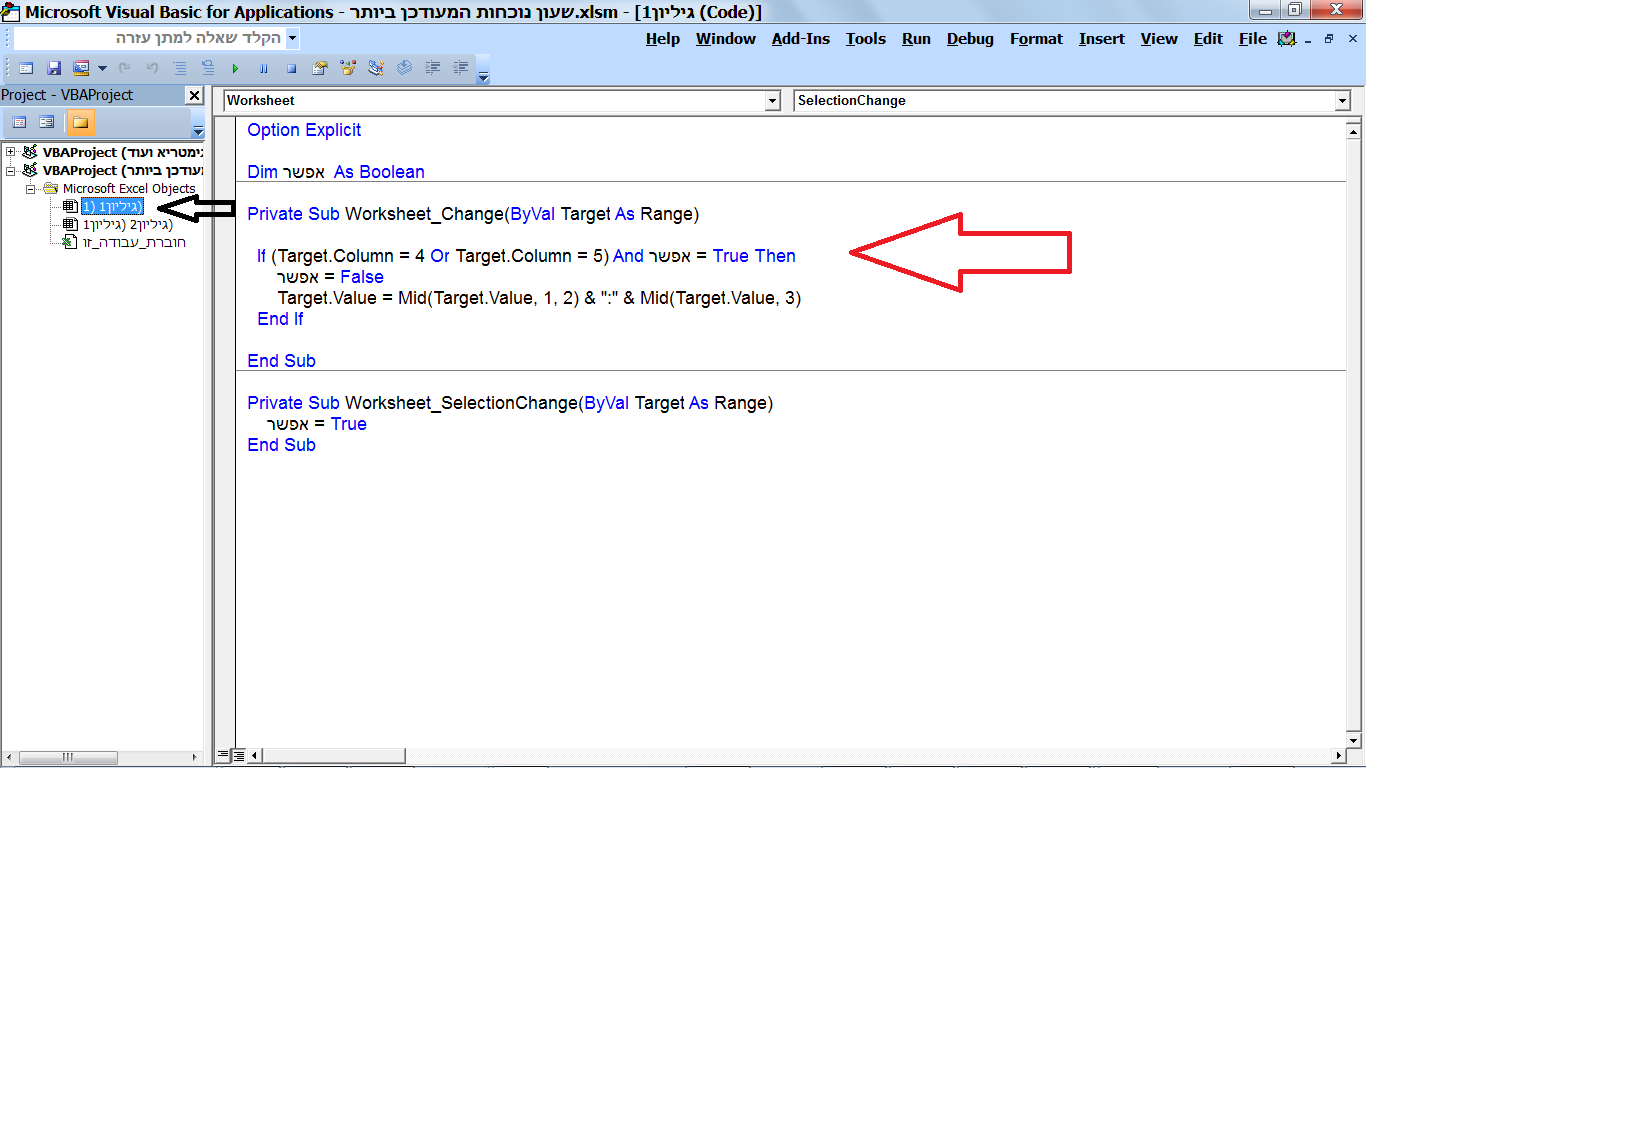Close the Project - VBAProject panel
Viewport: 1652px width, 1146px height.
coord(195,95)
